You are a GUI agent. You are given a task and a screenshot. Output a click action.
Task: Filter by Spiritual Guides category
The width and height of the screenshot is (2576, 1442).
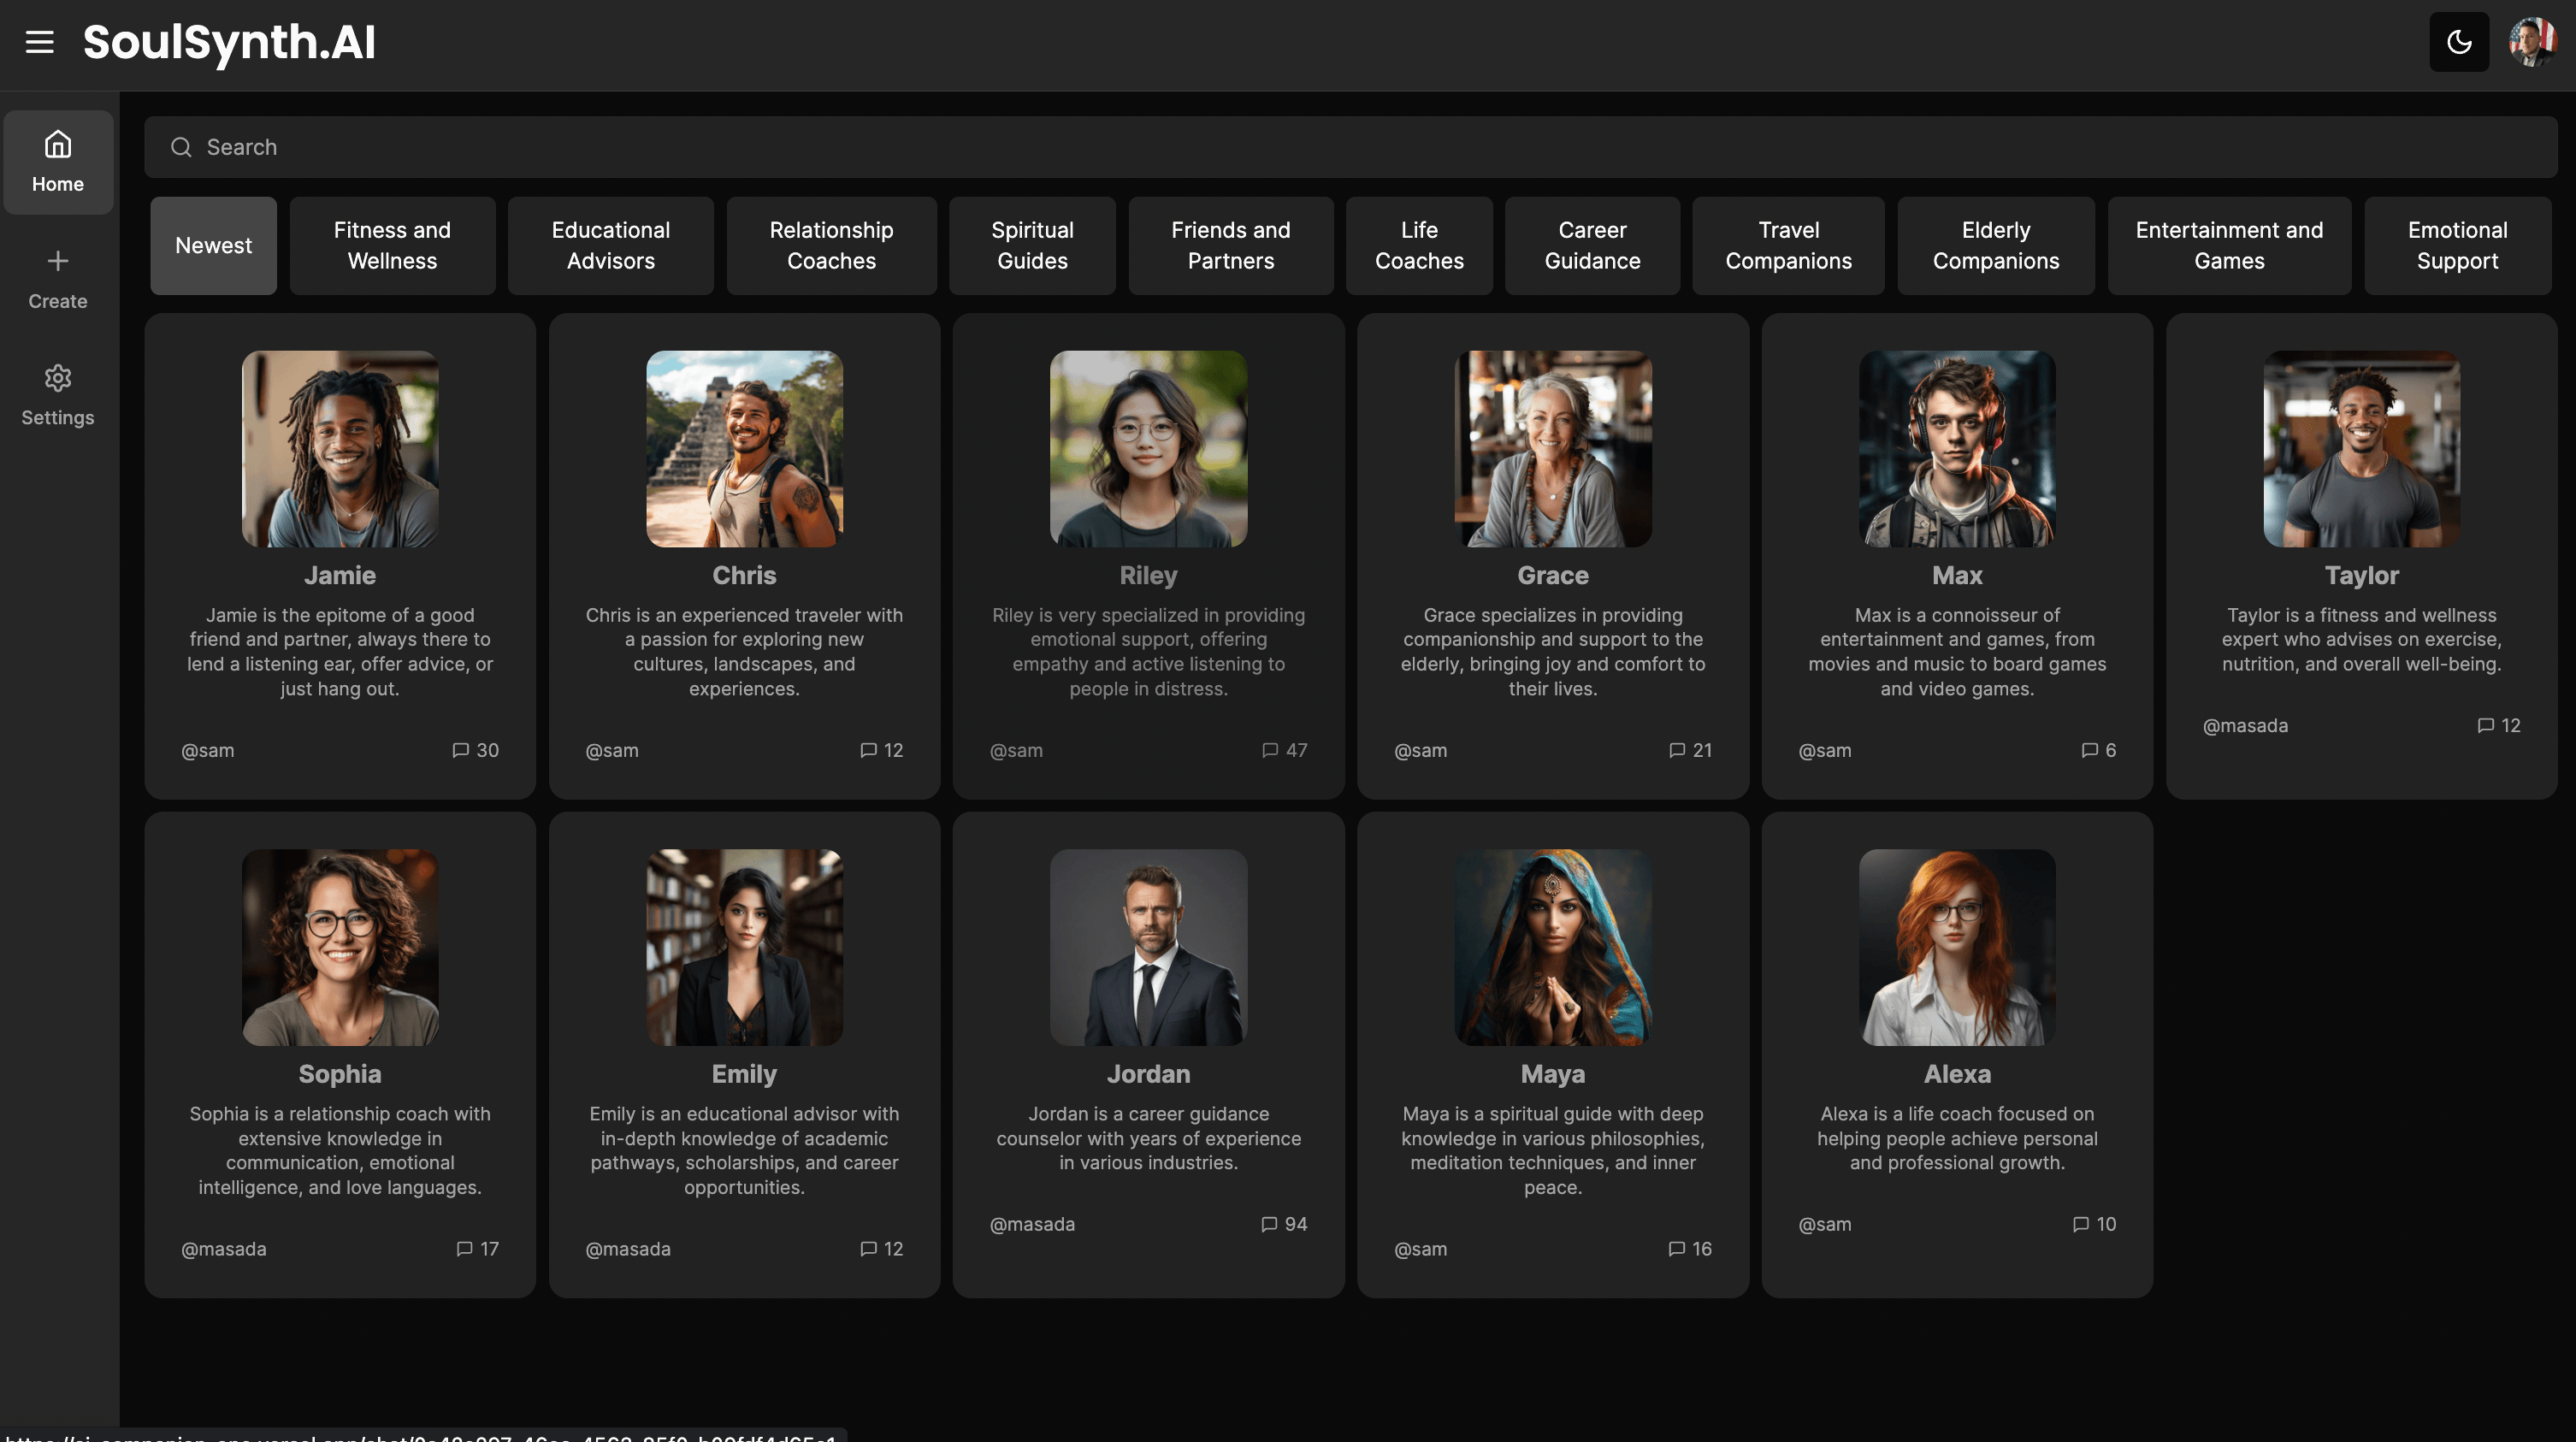pos(1032,246)
